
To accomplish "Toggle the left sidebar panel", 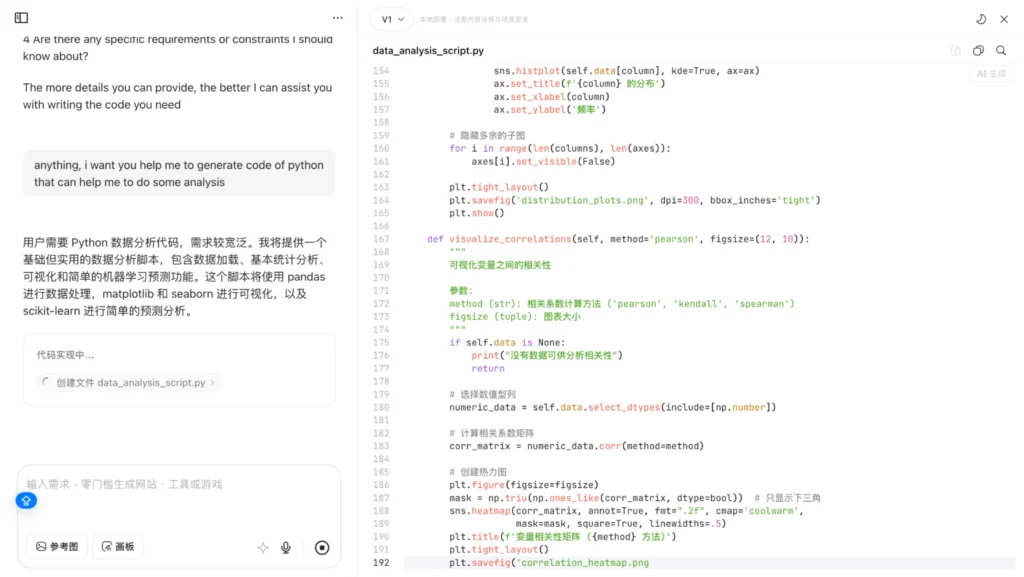I will coord(22,17).
